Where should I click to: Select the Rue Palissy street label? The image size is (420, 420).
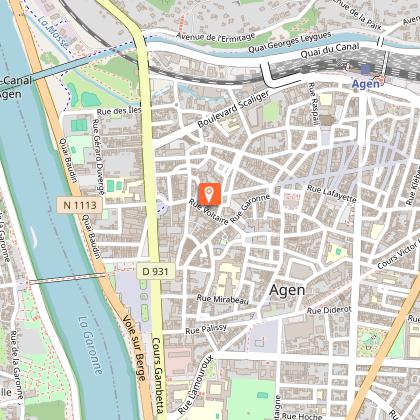tap(206, 329)
